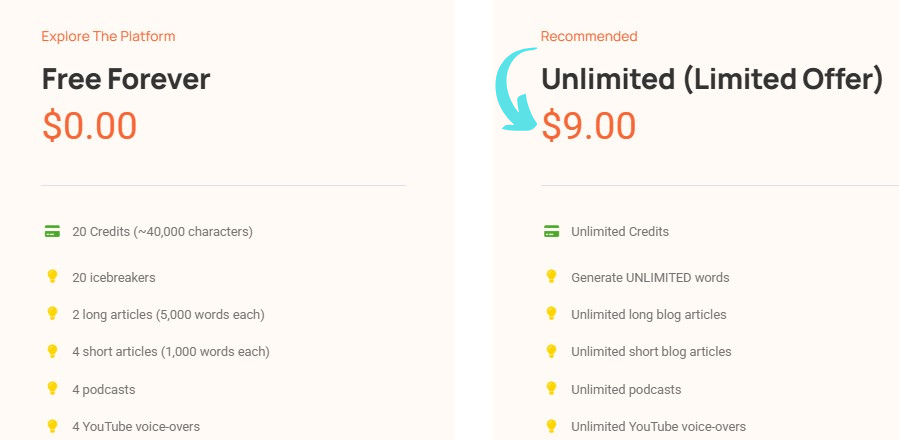The image size is (899, 440).
Task: Click the $0.00 price
Action: (x=89, y=126)
